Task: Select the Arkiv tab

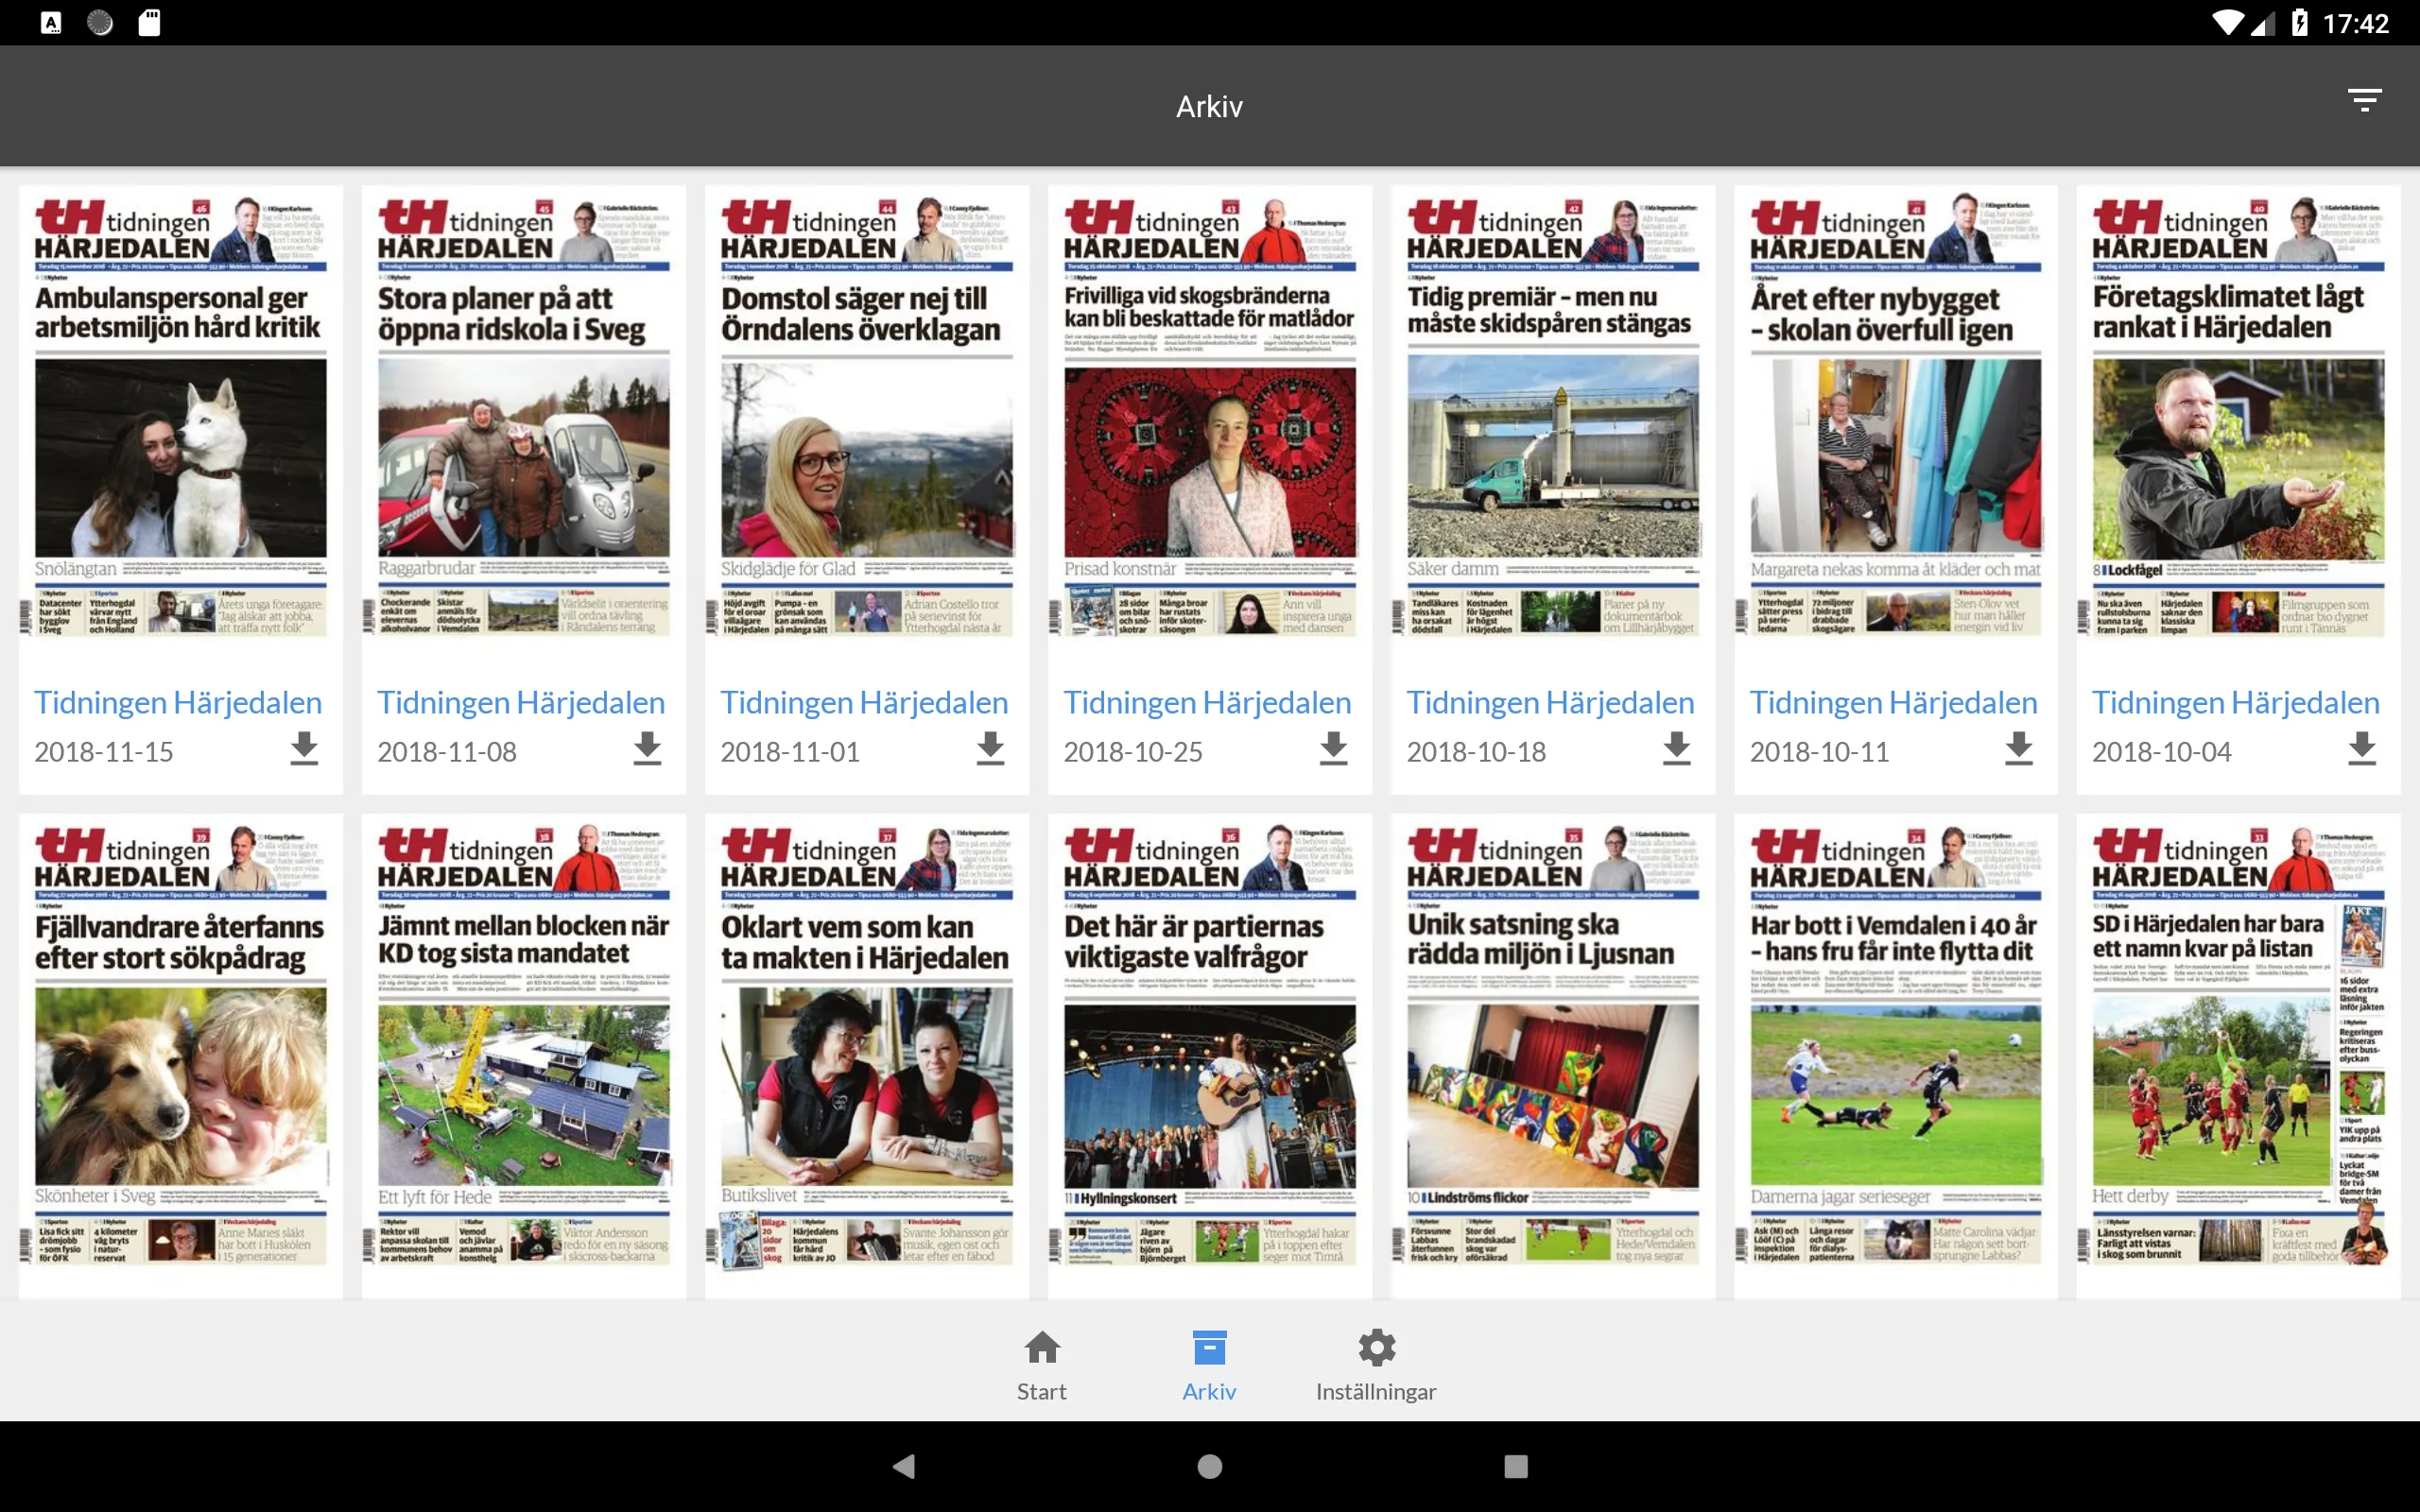Action: click(1209, 1365)
